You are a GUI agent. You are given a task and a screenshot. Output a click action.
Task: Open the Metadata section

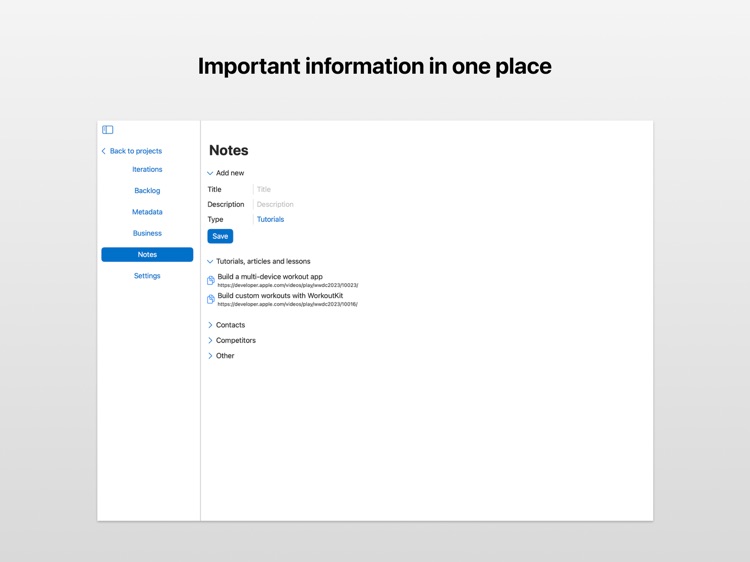click(x=147, y=212)
